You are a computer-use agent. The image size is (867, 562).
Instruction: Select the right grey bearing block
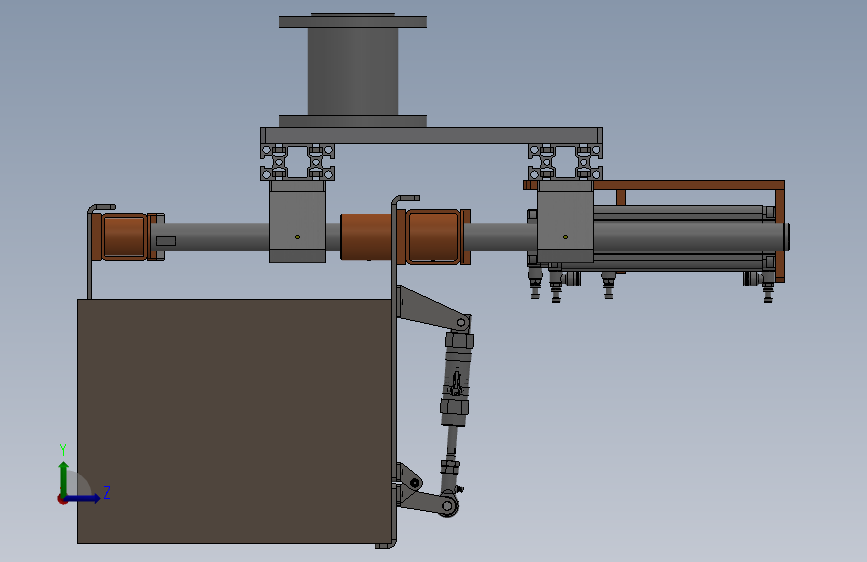tap(565, 221)
